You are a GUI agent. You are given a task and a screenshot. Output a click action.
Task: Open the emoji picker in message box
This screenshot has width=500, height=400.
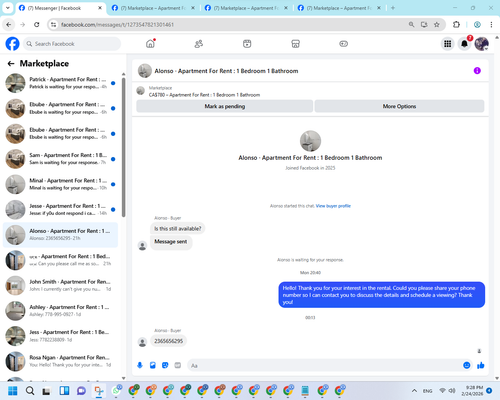click(x=467, y=365)
